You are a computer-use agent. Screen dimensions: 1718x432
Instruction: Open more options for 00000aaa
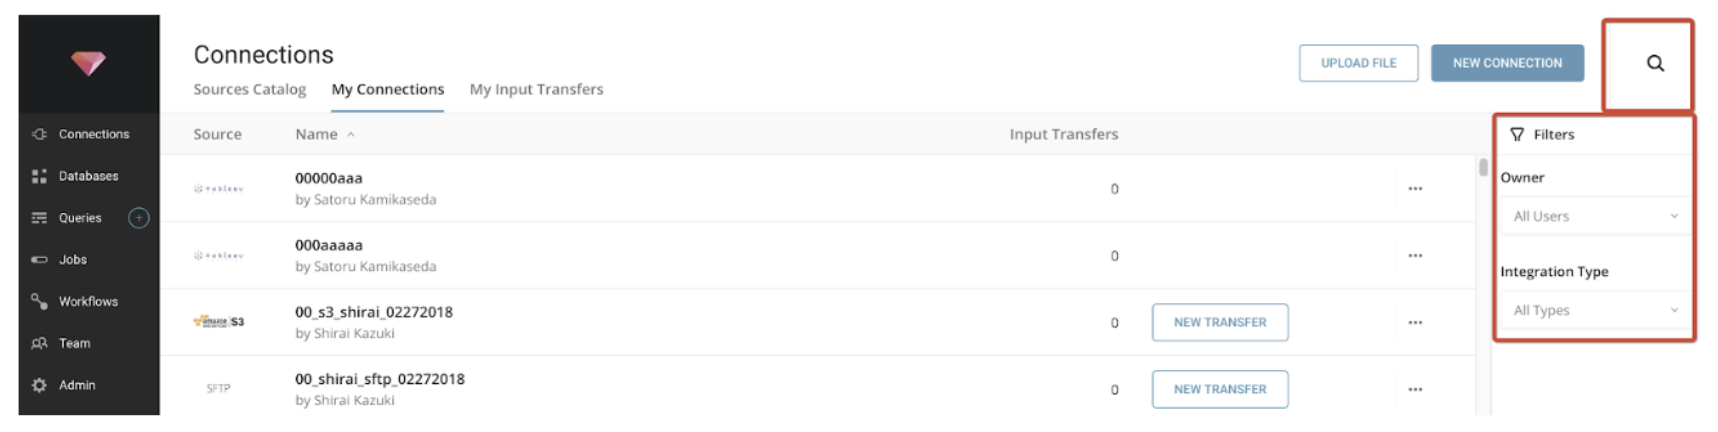point(1415,189)
